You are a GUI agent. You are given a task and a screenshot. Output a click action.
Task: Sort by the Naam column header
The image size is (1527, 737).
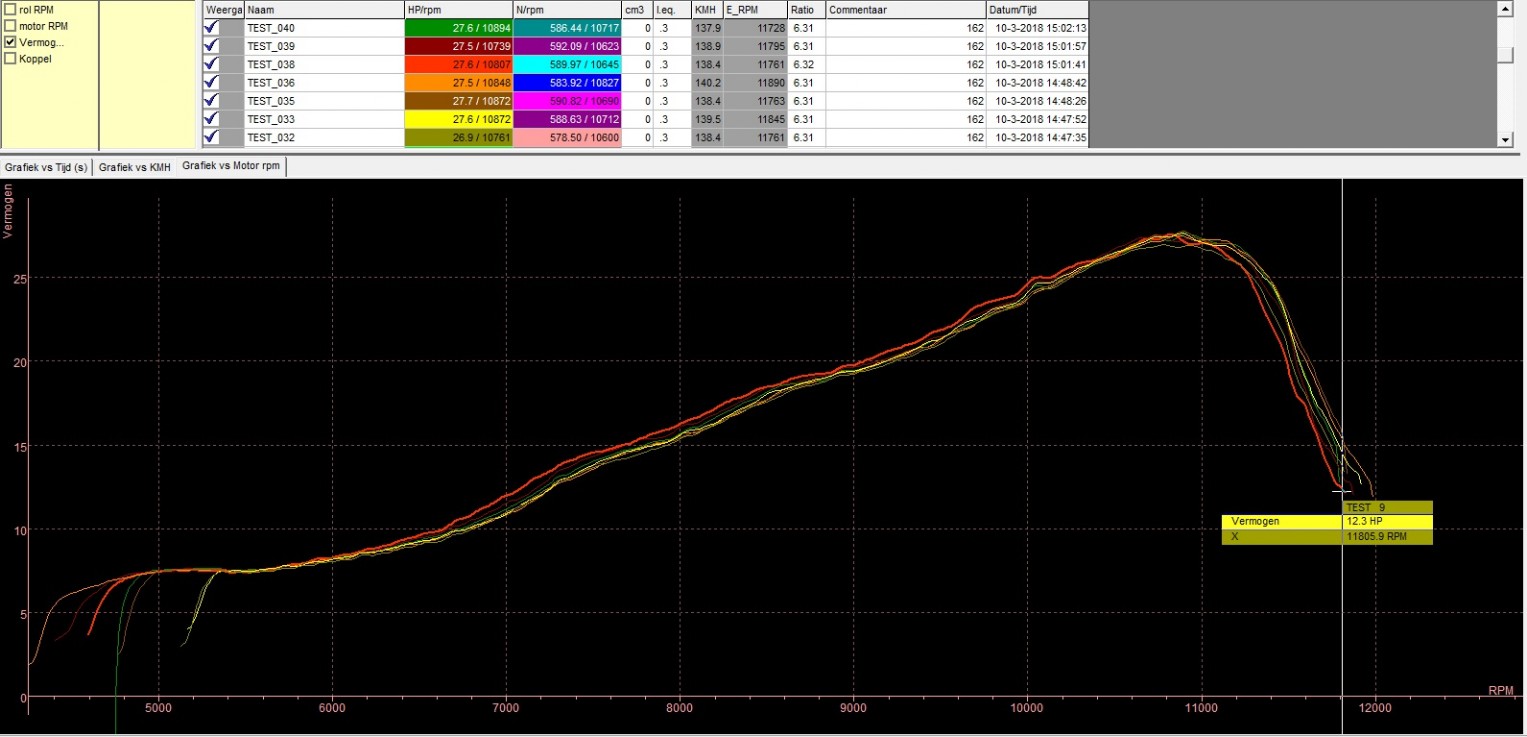[324, 9]
